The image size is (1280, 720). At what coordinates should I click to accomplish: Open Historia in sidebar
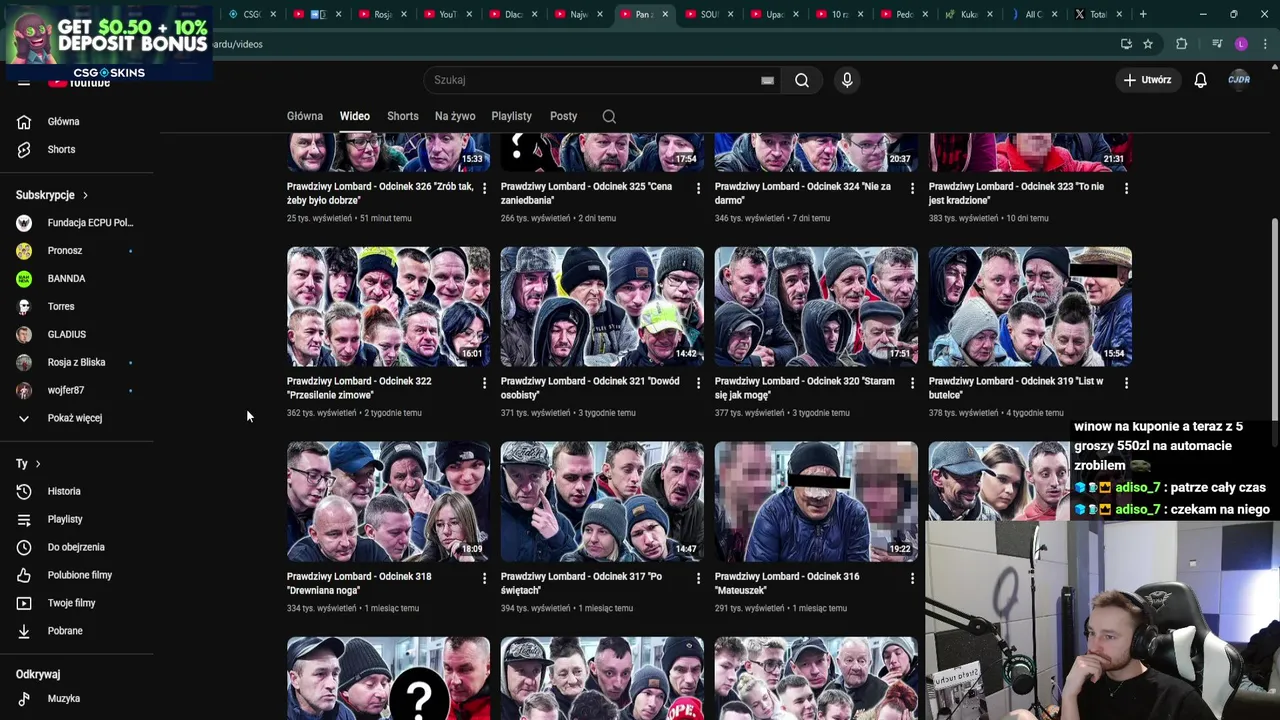[x=64, y=492]
